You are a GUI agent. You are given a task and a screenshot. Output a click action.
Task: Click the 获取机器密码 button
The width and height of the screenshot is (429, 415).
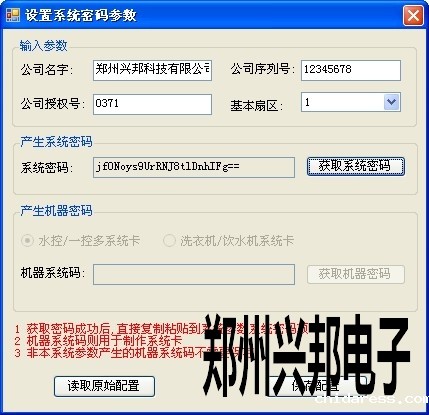pyautogui.click(x=355, y=274)
